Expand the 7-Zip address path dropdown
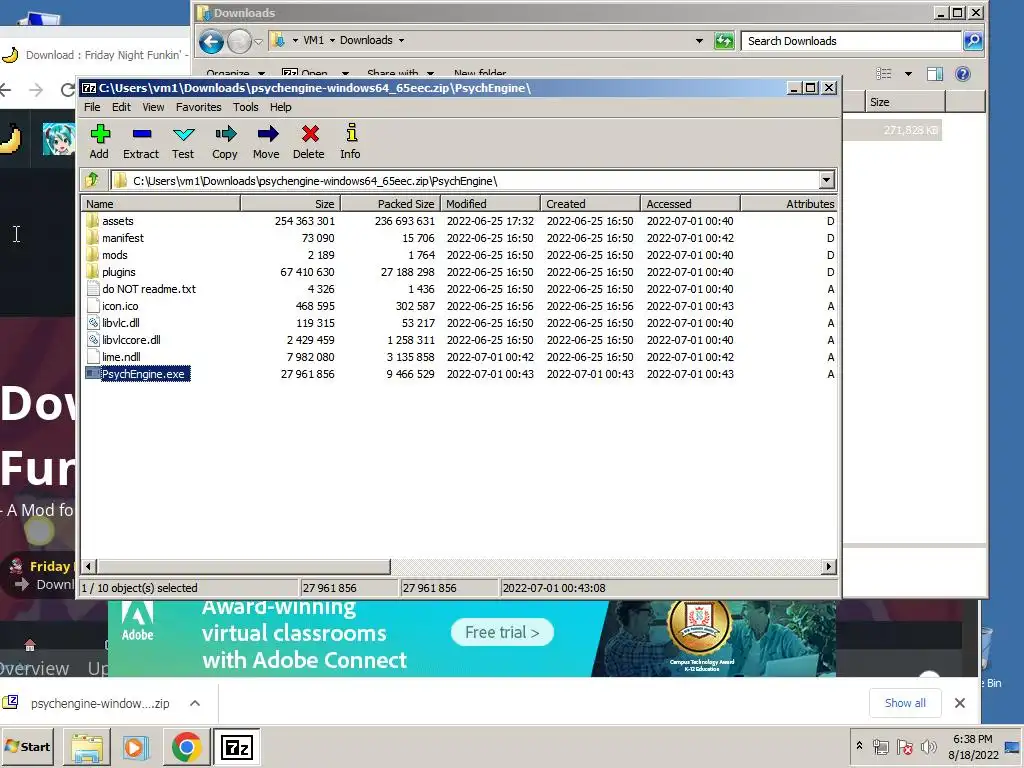Image resolution: width=1024 pixels, height=768 pixels. [826, 180]
